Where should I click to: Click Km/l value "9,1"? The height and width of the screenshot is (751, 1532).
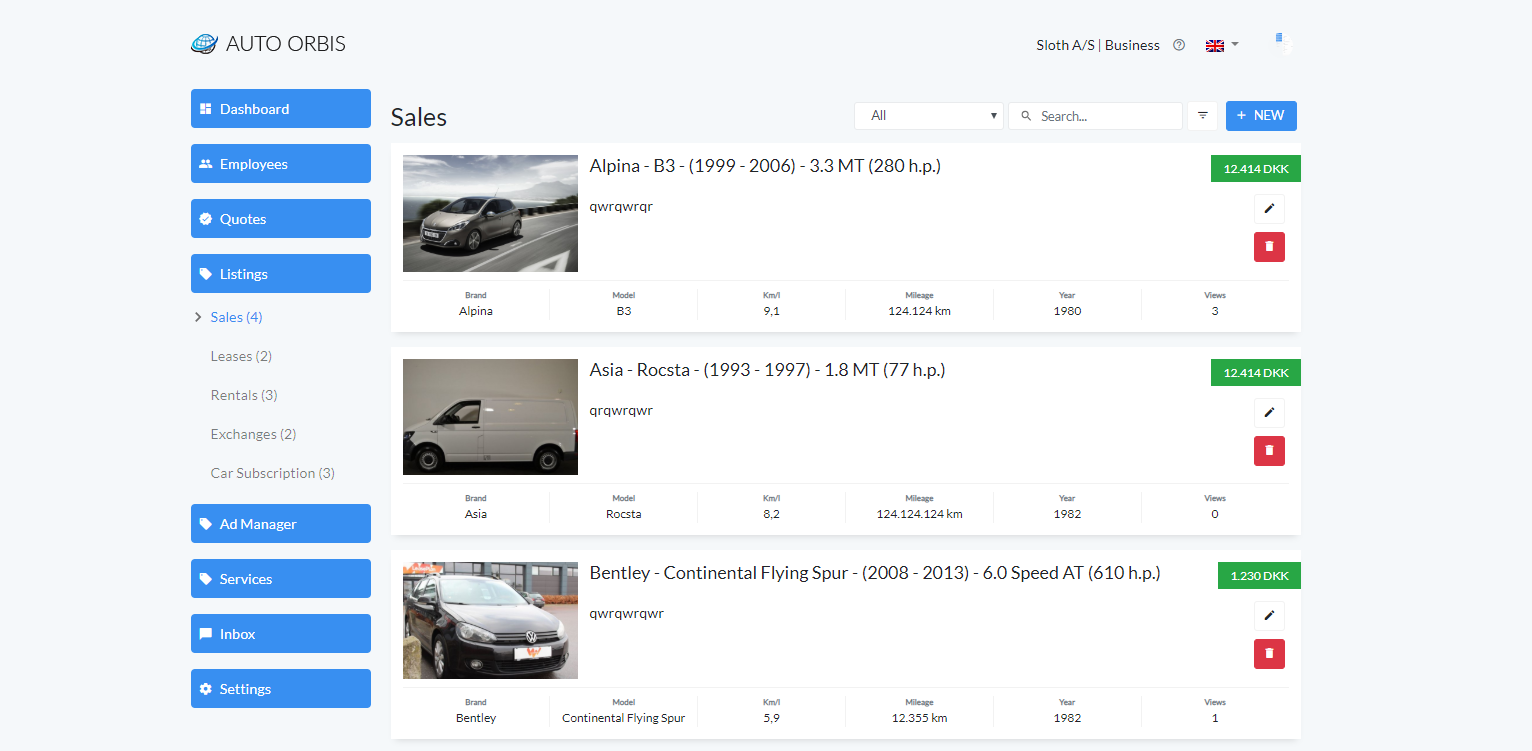pyautogui.click(x=771, y=311)
